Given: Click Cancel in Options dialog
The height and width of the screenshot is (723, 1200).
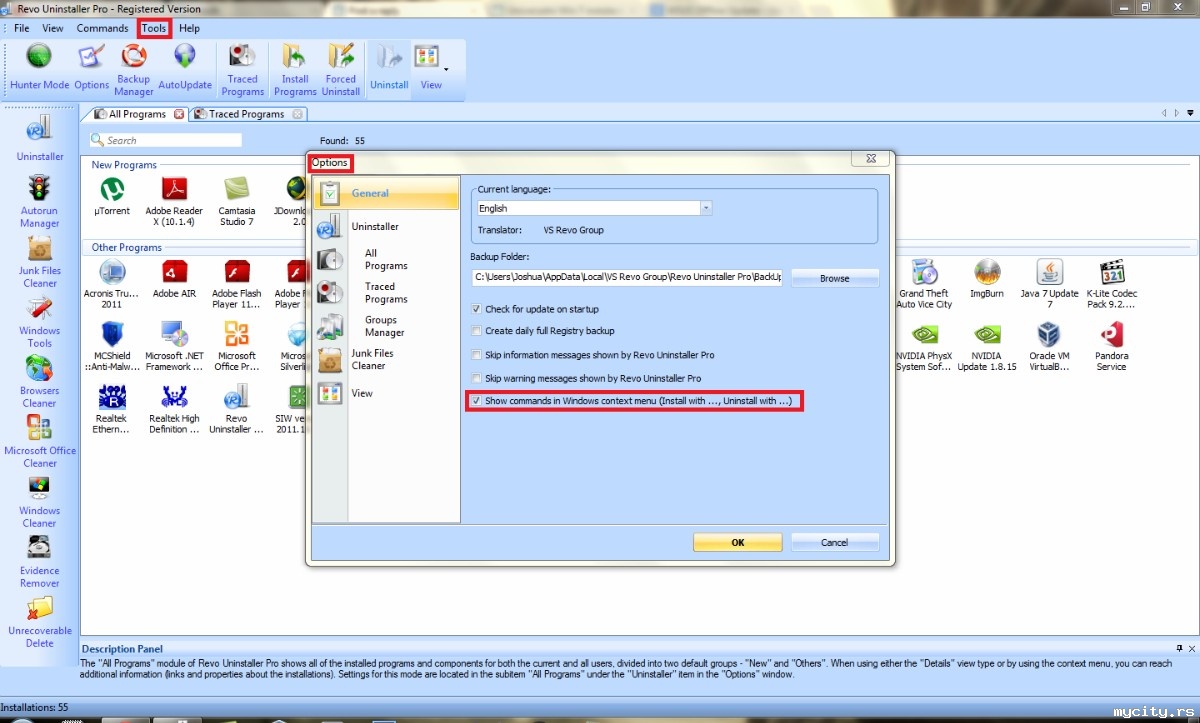Looking at the screenshot, I should tap(835, 542).
